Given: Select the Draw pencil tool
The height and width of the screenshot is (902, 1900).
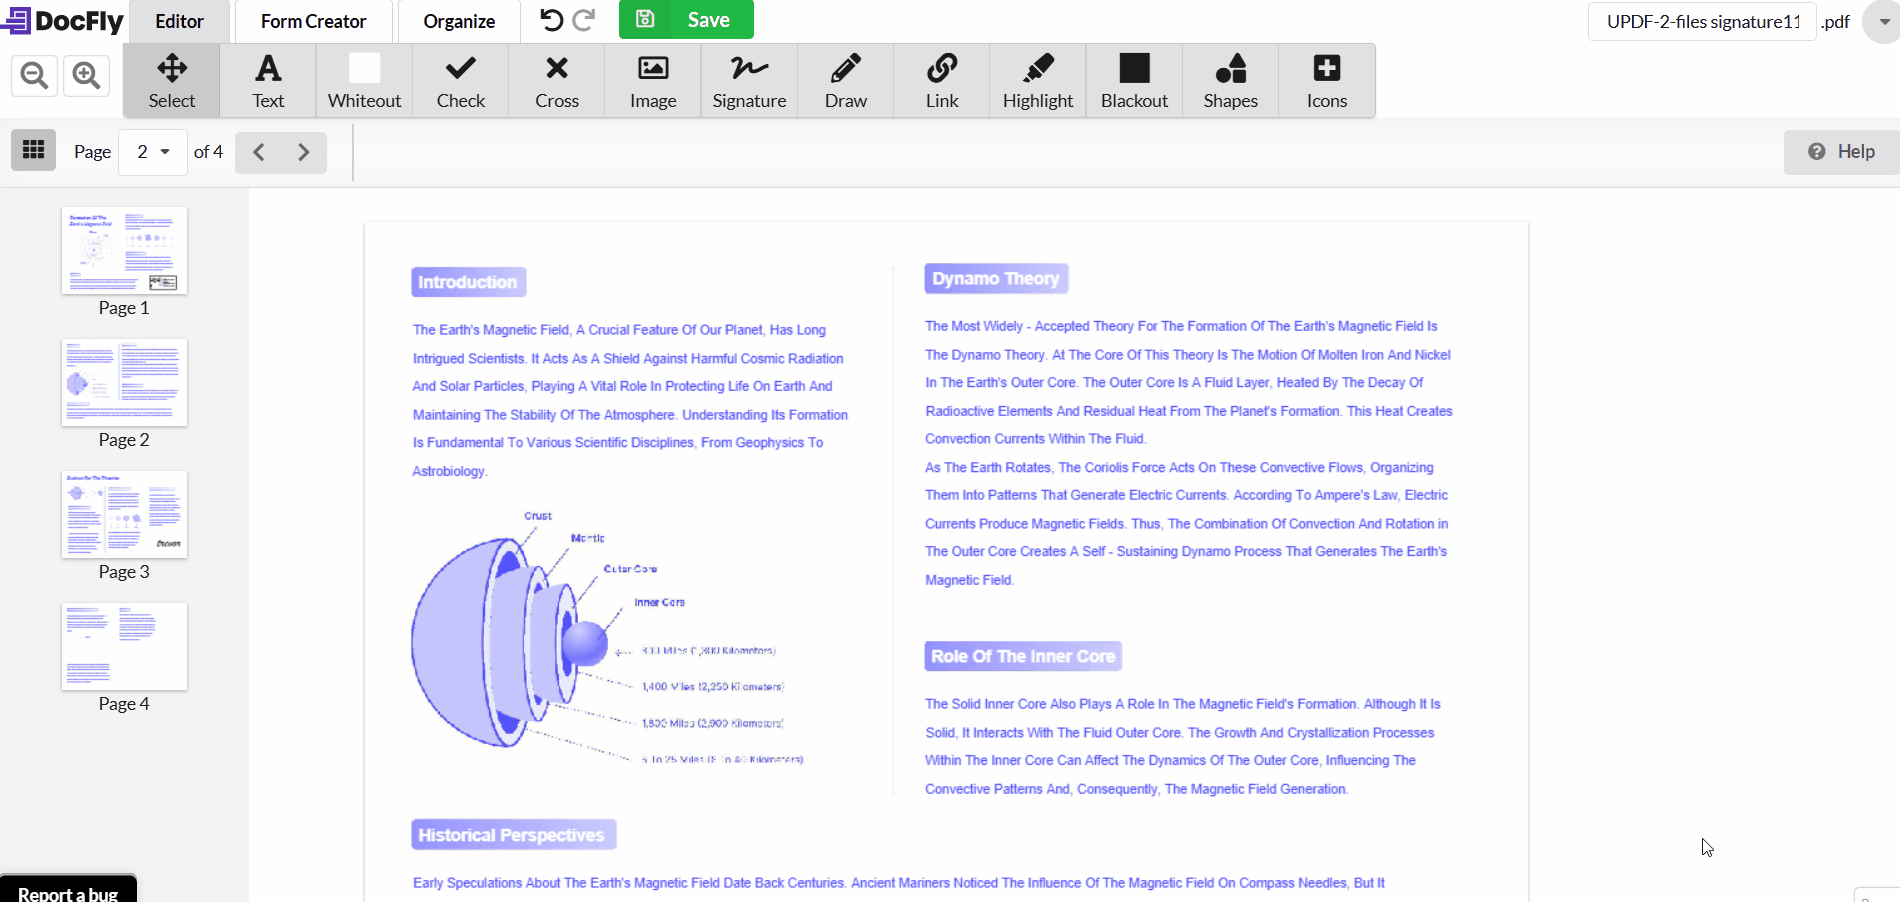Looking at the screenshot, I should tap(846, 81).
